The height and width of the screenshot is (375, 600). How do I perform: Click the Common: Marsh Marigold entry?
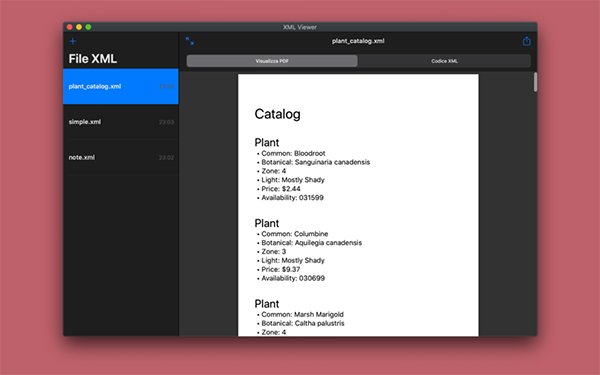(x=302, y=314)
